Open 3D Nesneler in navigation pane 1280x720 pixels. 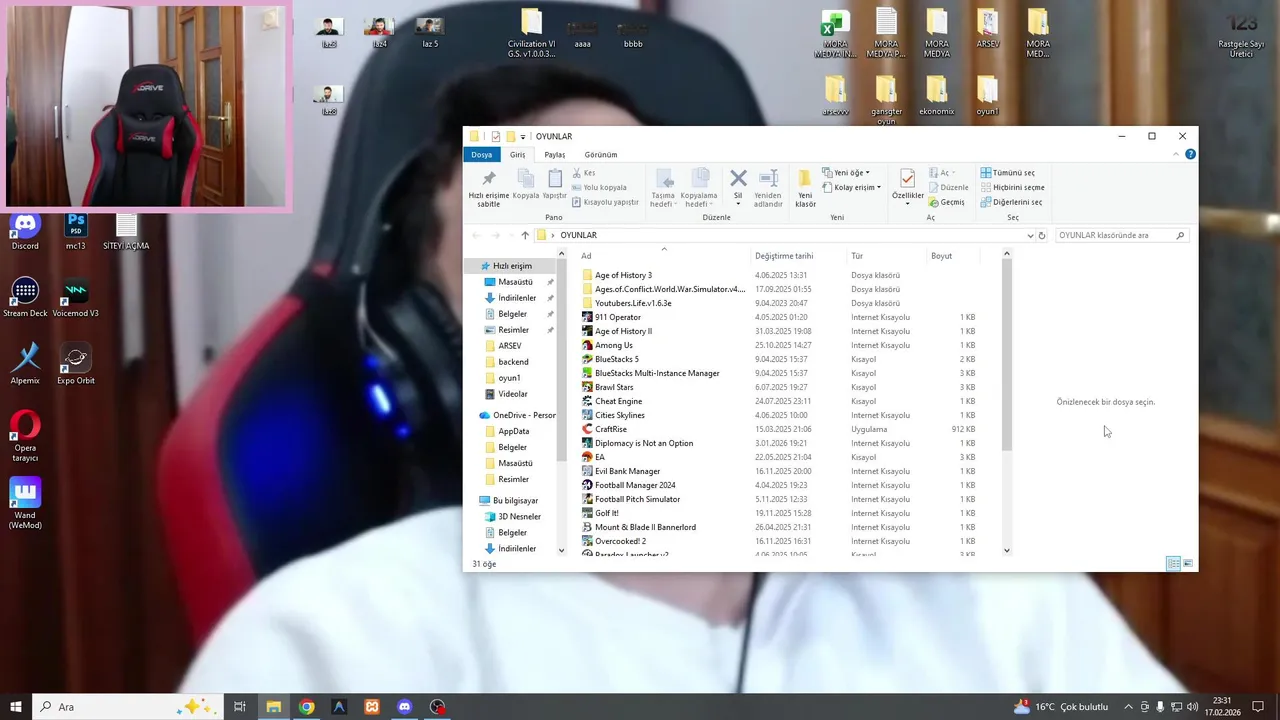519,517
